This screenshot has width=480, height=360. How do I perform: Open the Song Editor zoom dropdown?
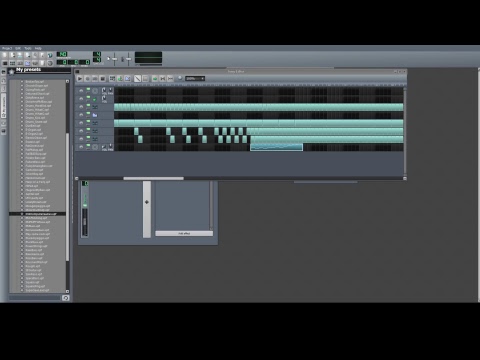tap(195, 79)
